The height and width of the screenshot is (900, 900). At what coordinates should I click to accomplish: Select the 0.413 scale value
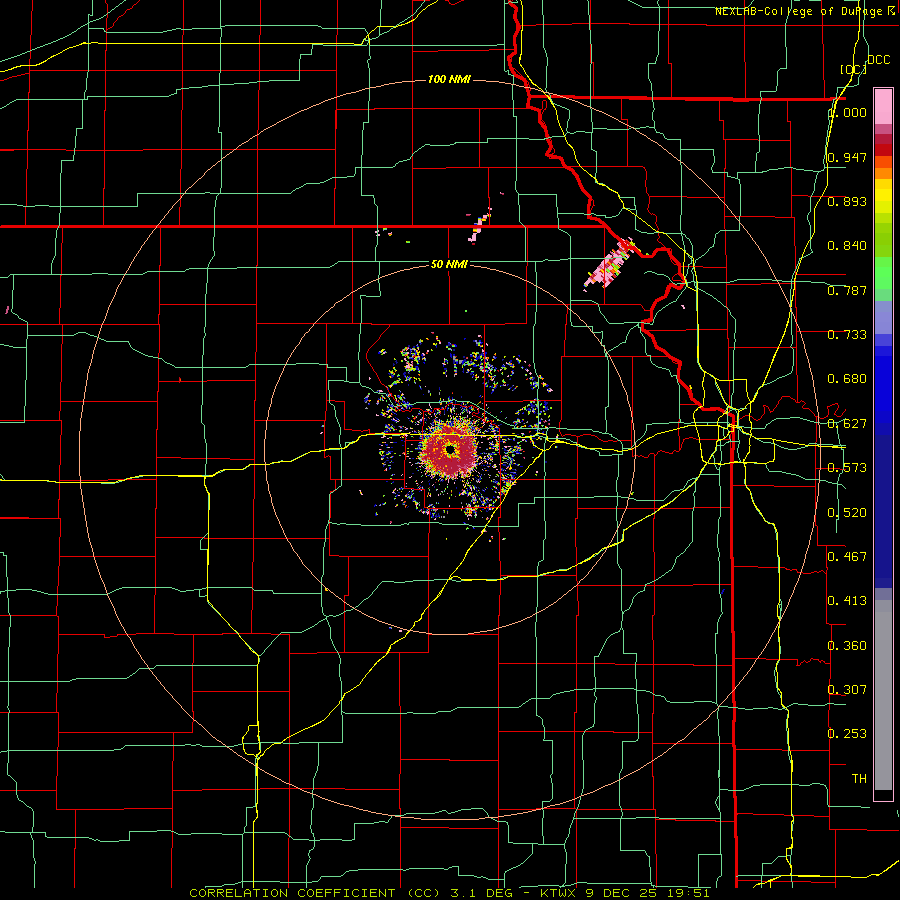[847, 601]
